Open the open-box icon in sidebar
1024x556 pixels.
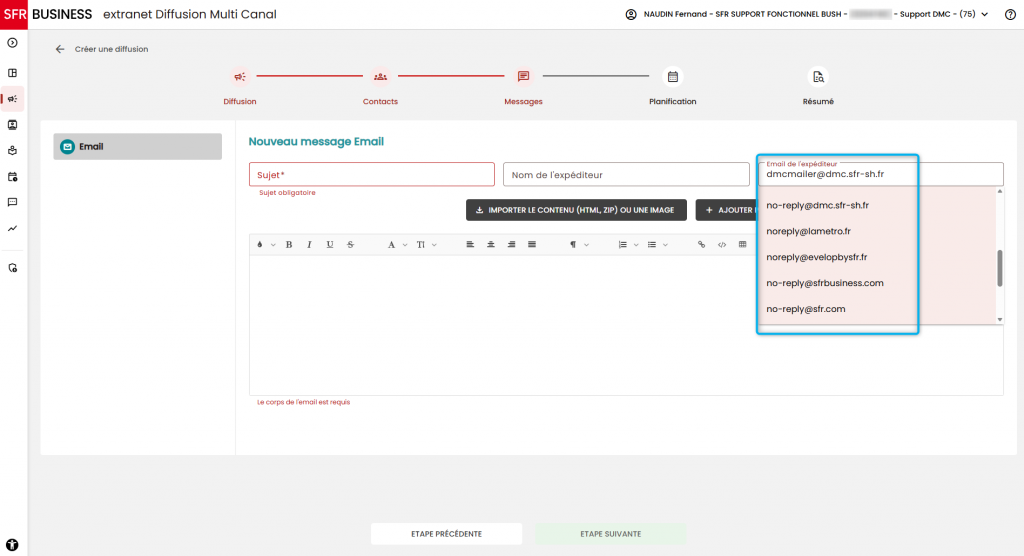(12, 151)
